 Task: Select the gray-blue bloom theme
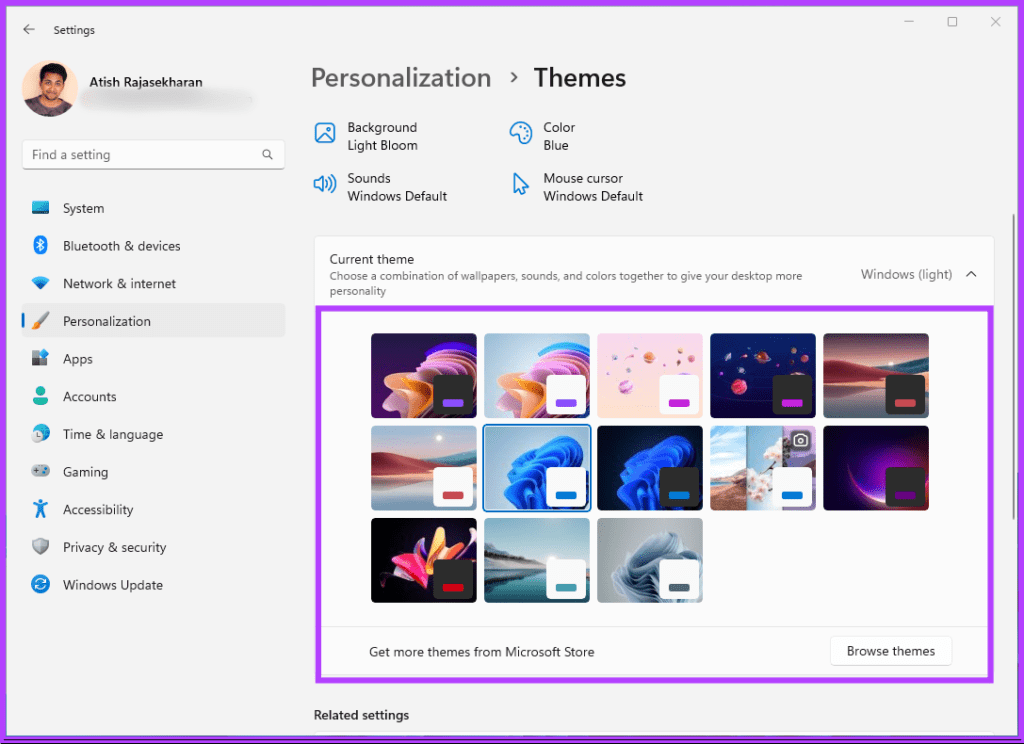pyautogui.click(x=650, y=560)
